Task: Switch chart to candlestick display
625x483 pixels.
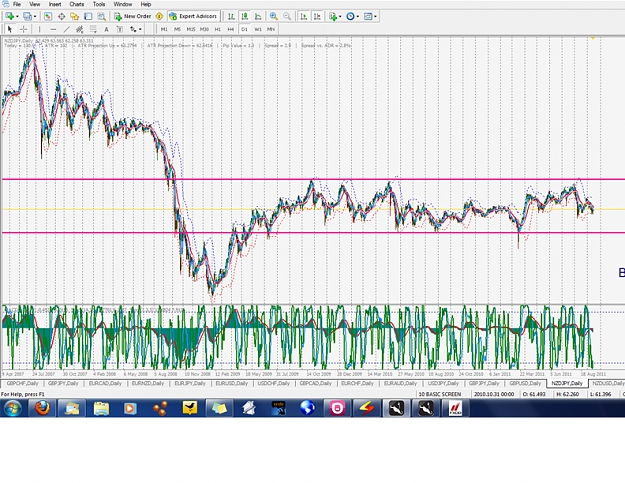Action: [x=244, y=16]
